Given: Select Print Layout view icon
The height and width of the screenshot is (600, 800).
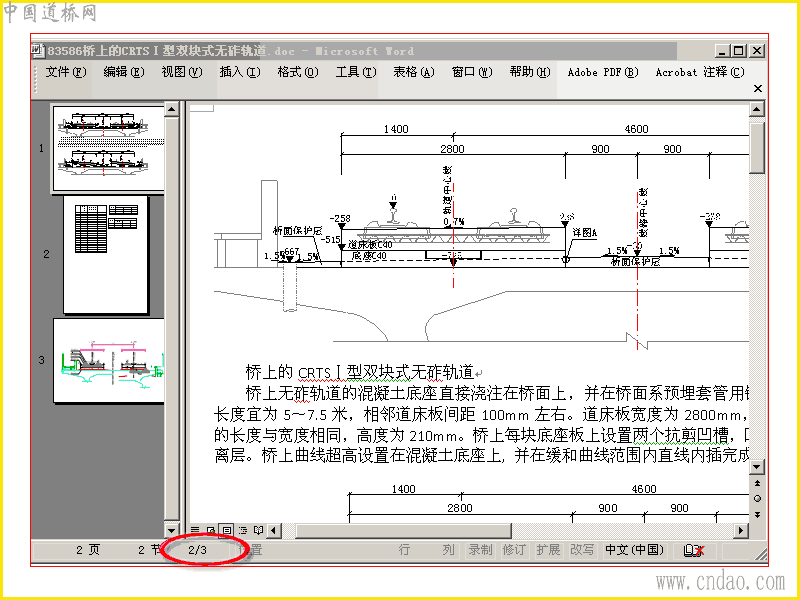Looking at the screenshot, I should 227,531.
